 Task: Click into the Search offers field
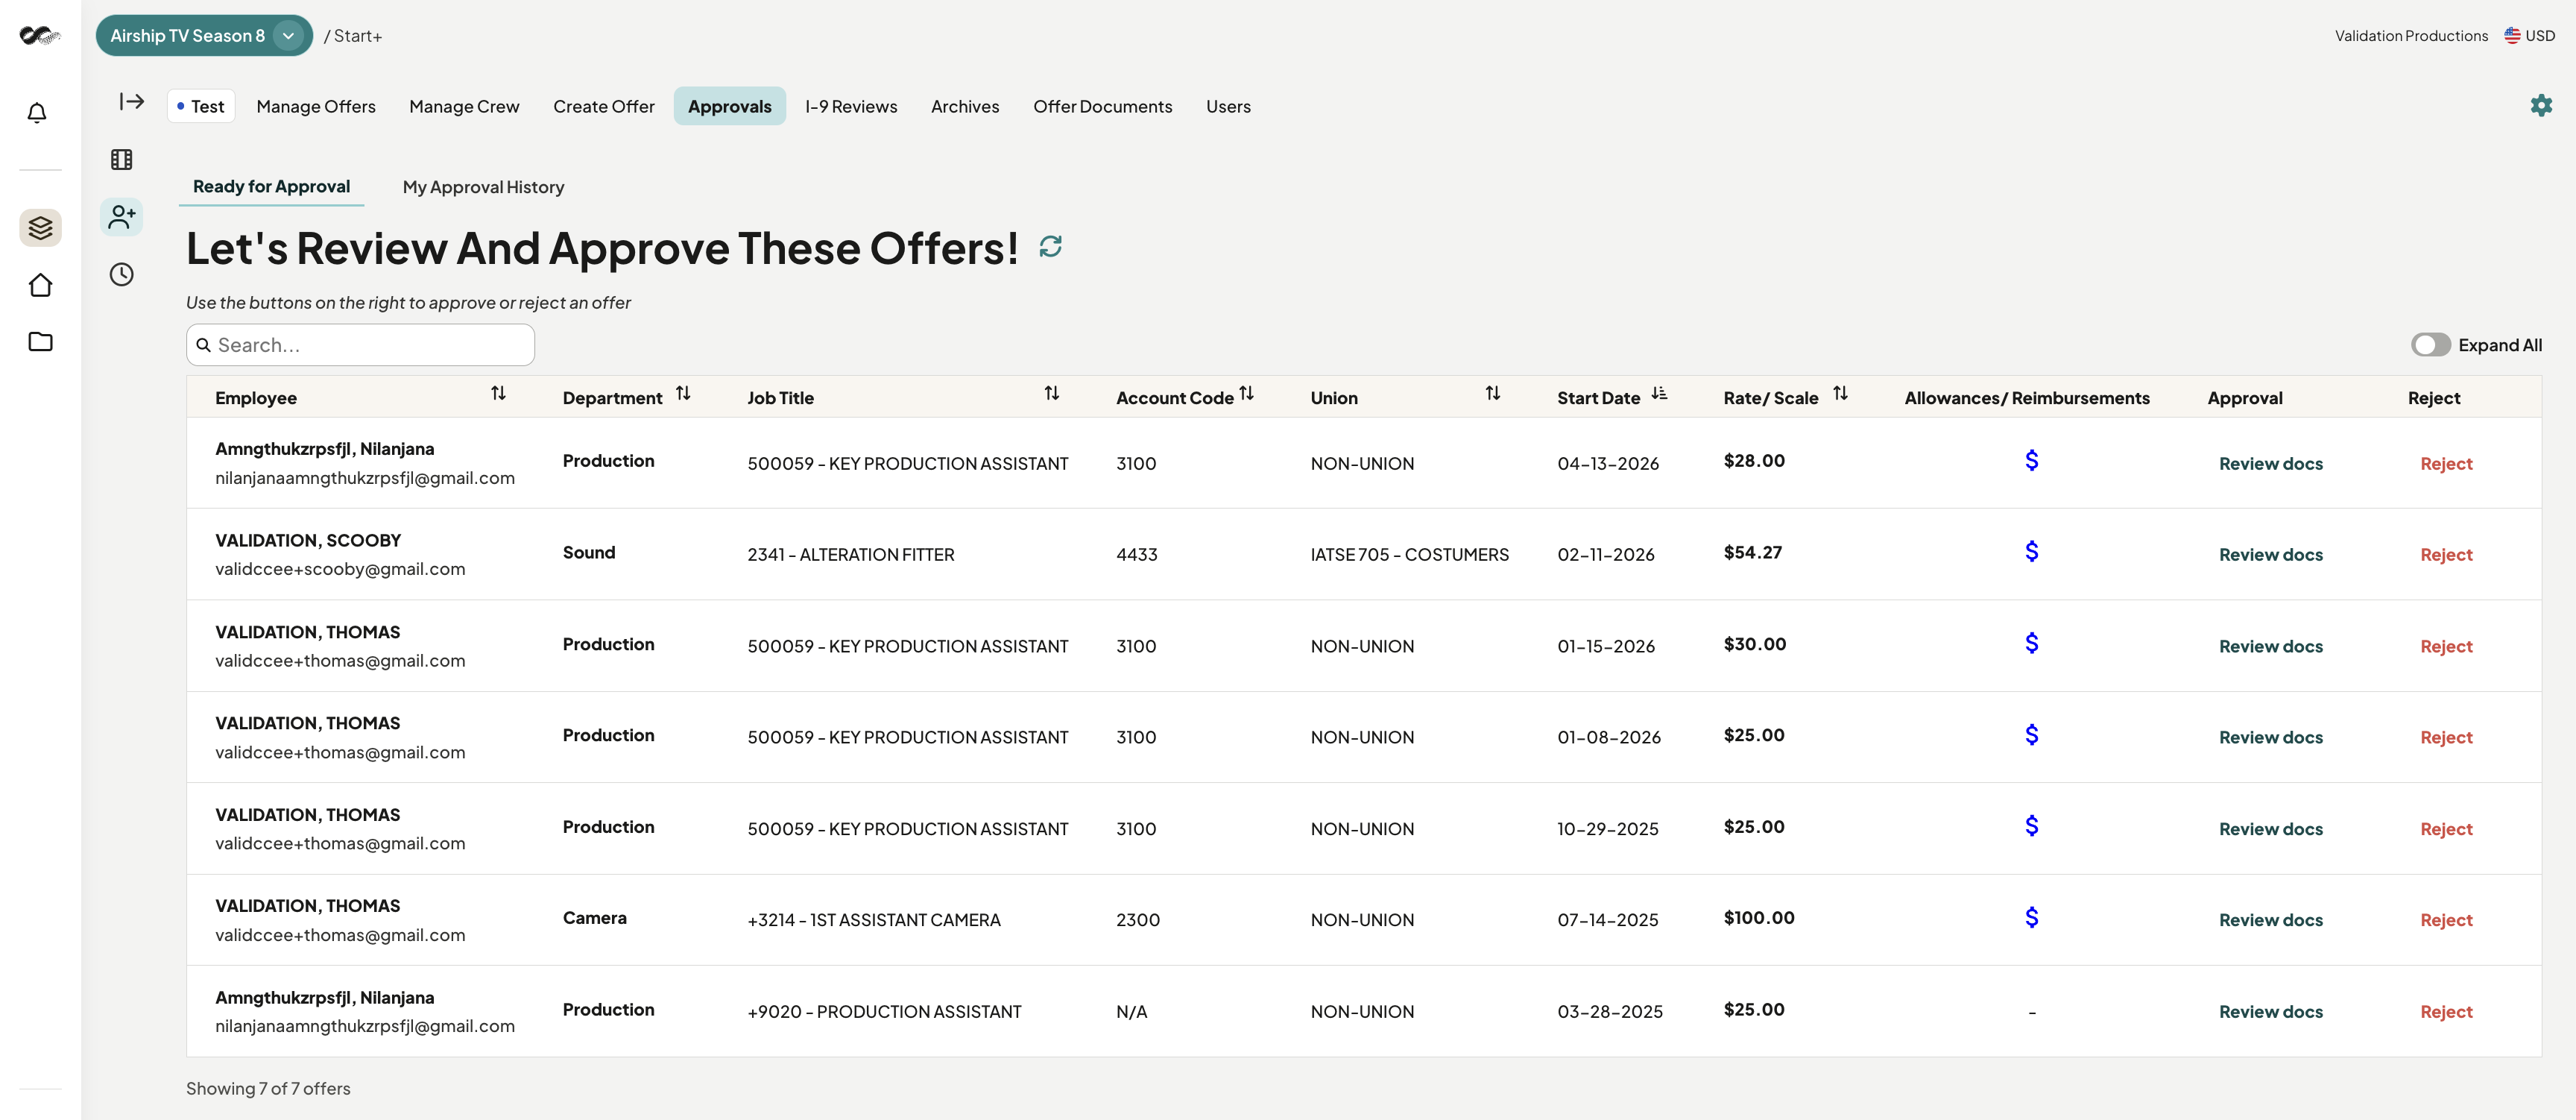[360, 345]
